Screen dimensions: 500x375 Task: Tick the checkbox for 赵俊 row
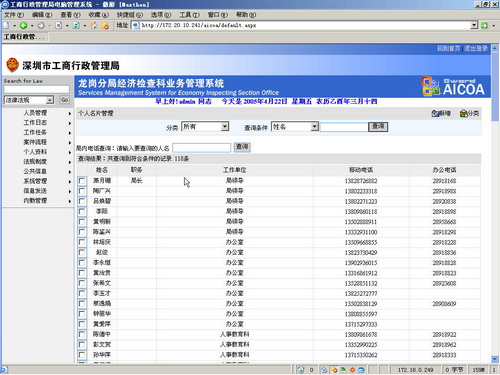pos(82,252)
